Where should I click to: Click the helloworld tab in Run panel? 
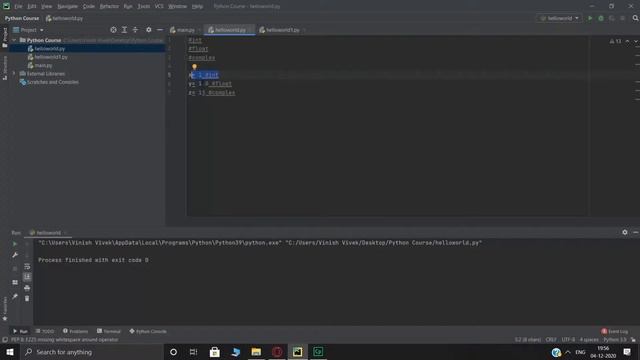pos(48,233)
